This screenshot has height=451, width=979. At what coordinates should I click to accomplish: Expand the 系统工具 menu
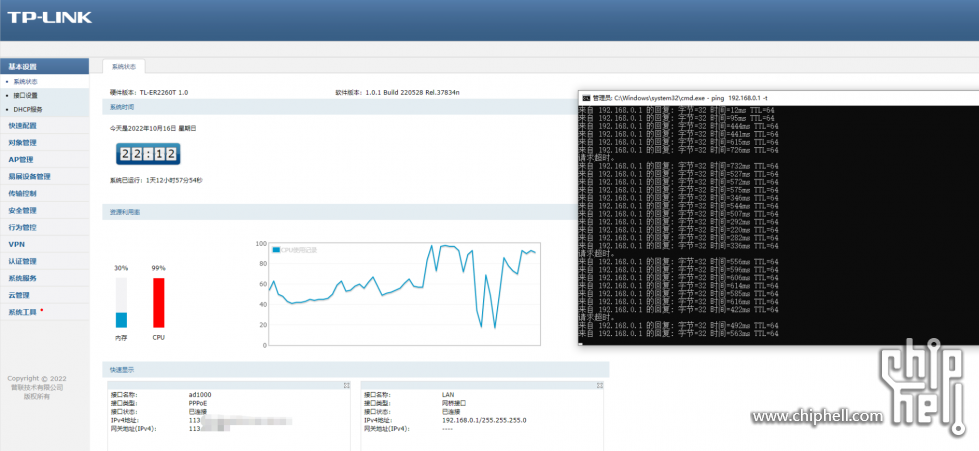coord(44,312)
